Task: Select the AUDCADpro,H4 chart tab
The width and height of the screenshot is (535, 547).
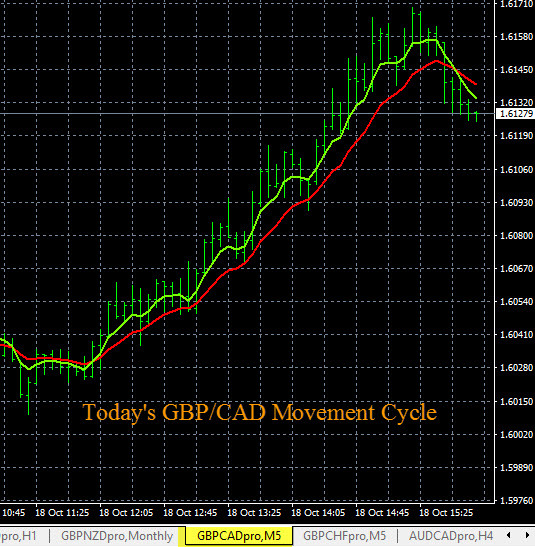Action: point(451,536)
